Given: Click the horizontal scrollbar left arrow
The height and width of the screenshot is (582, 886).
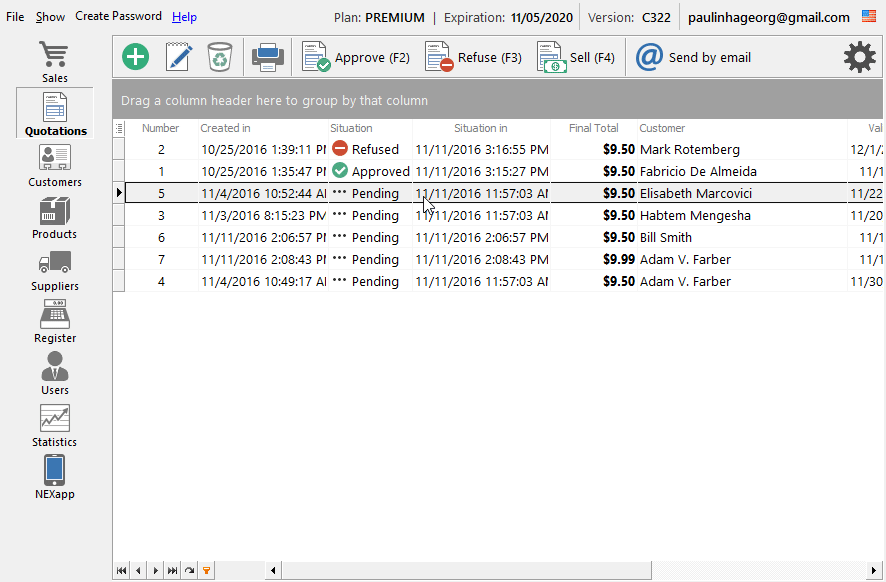Looking at the screenshot, I should click(x=273, y=570).
